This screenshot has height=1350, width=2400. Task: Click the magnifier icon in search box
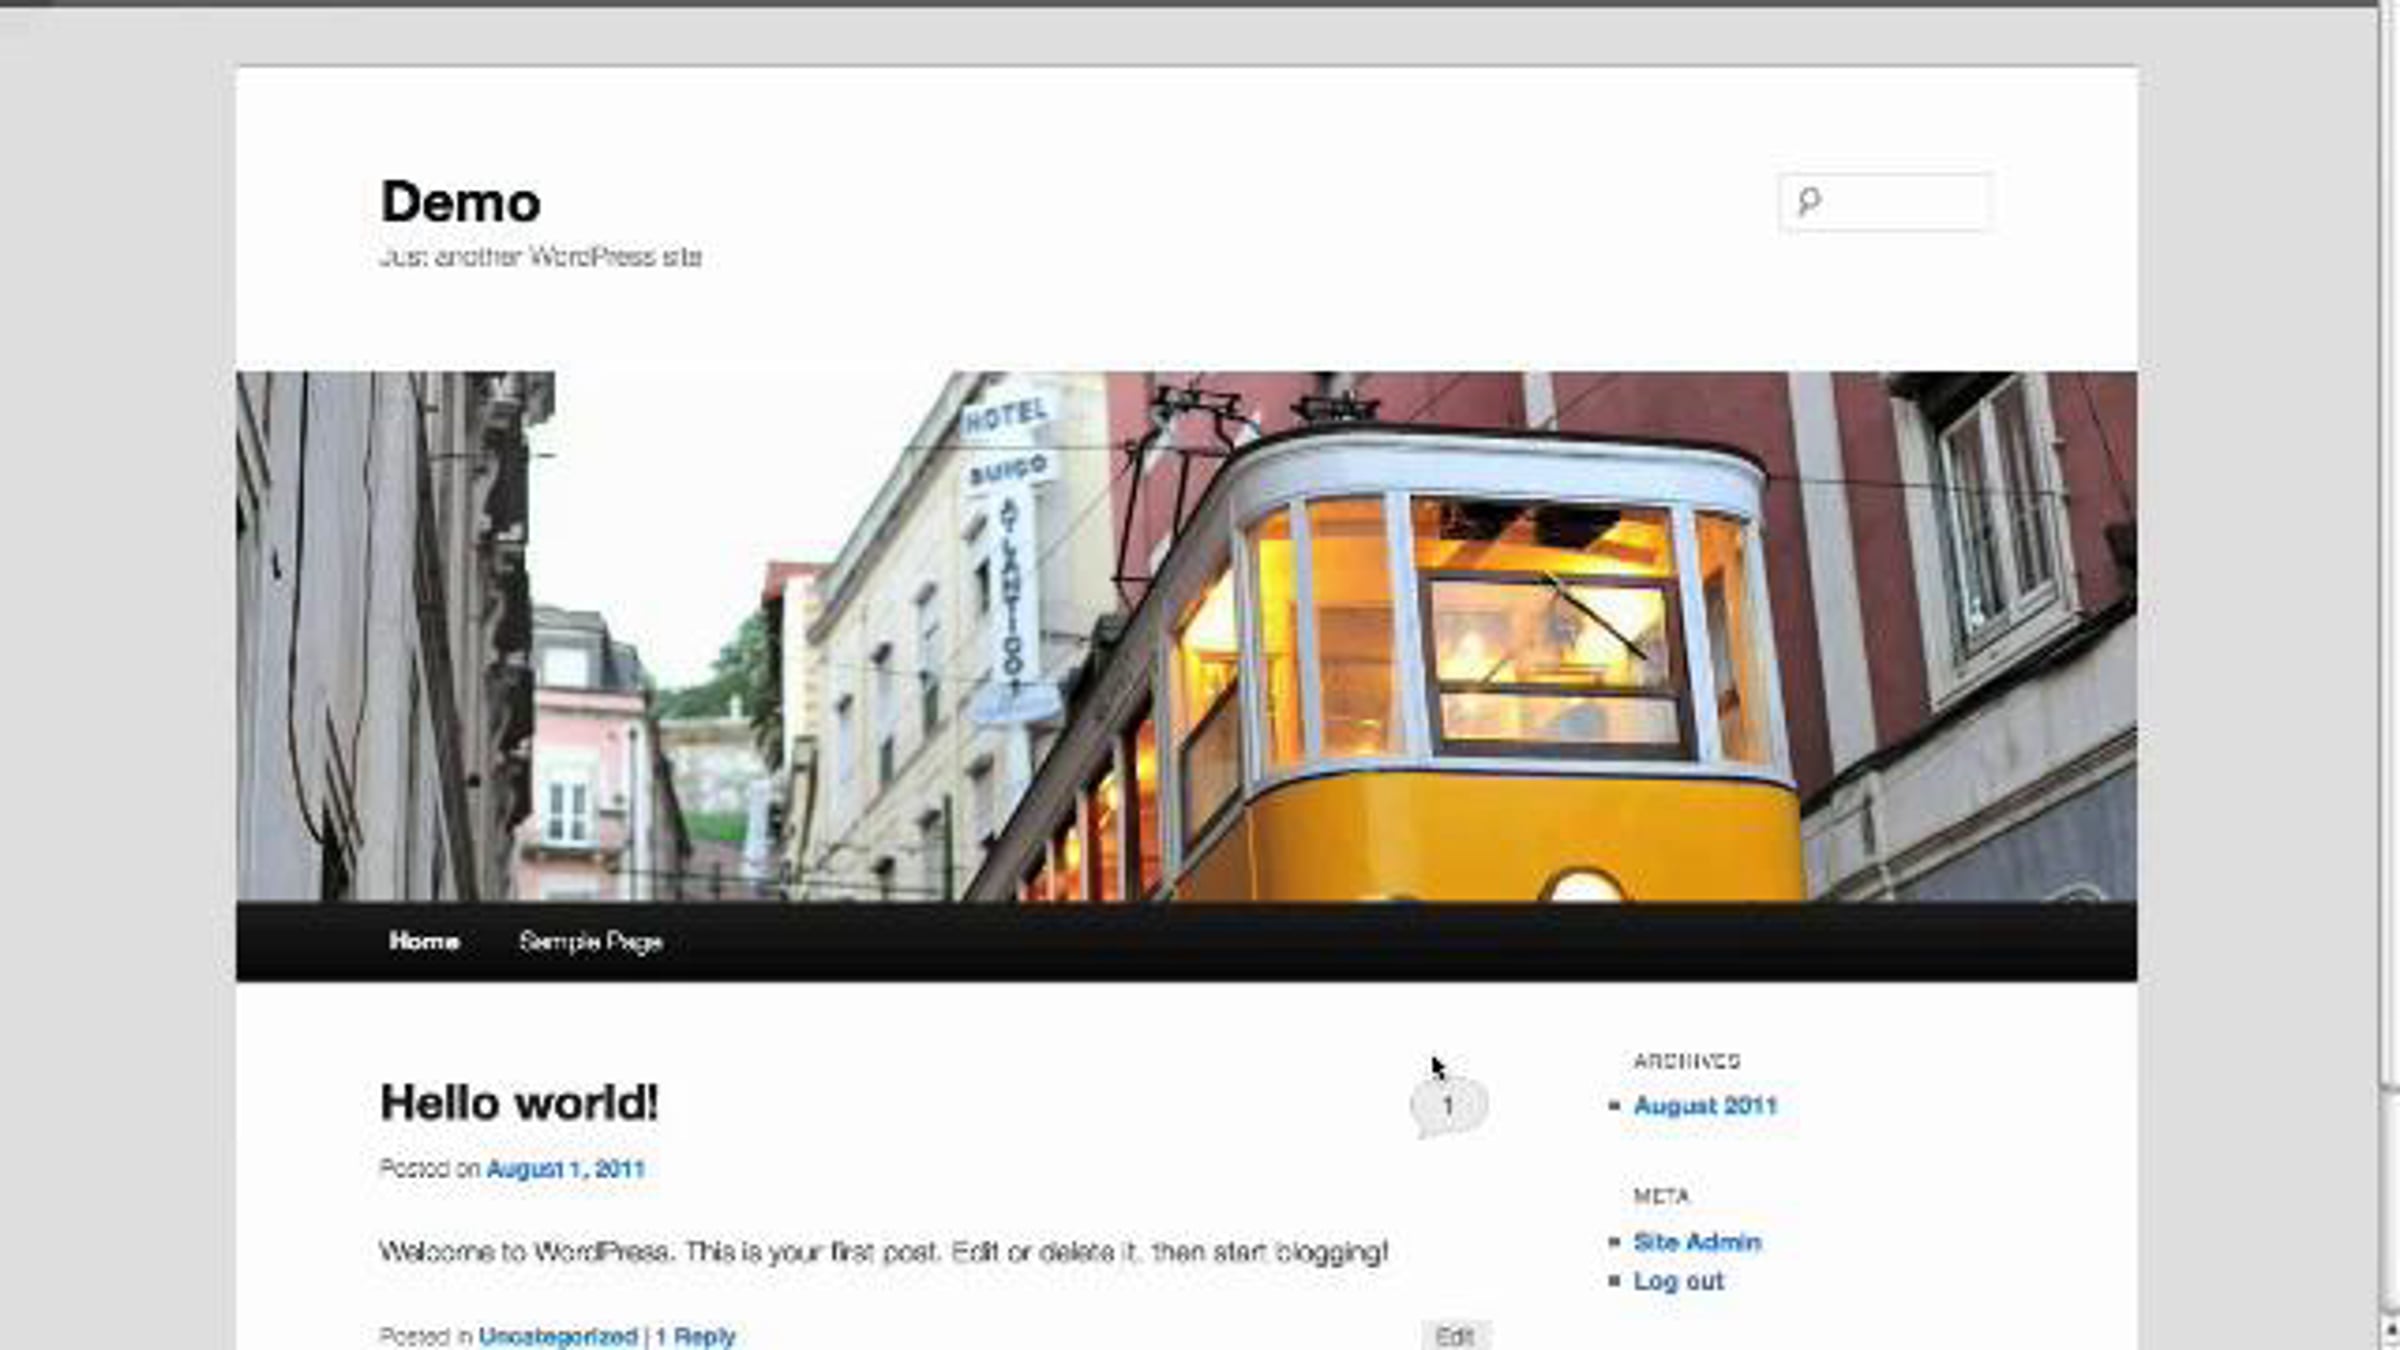(1809, 202)
